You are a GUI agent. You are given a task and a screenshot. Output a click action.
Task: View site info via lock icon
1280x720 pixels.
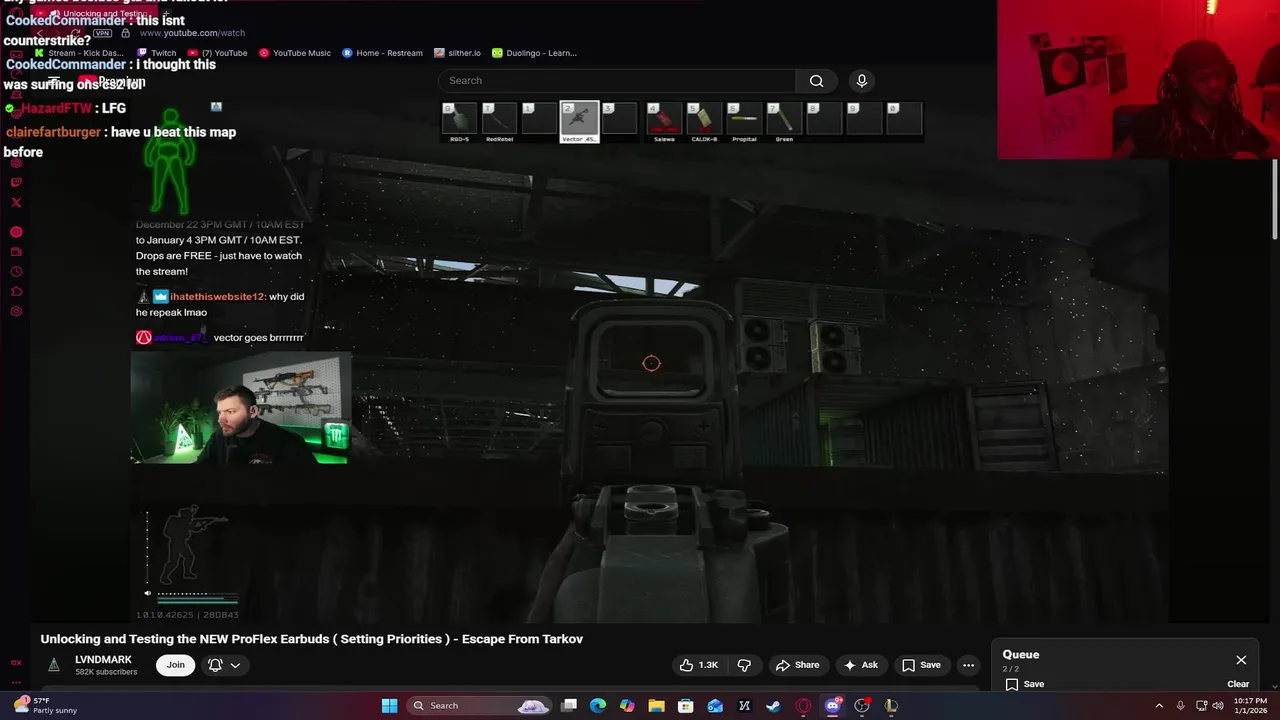pos(125,33)
